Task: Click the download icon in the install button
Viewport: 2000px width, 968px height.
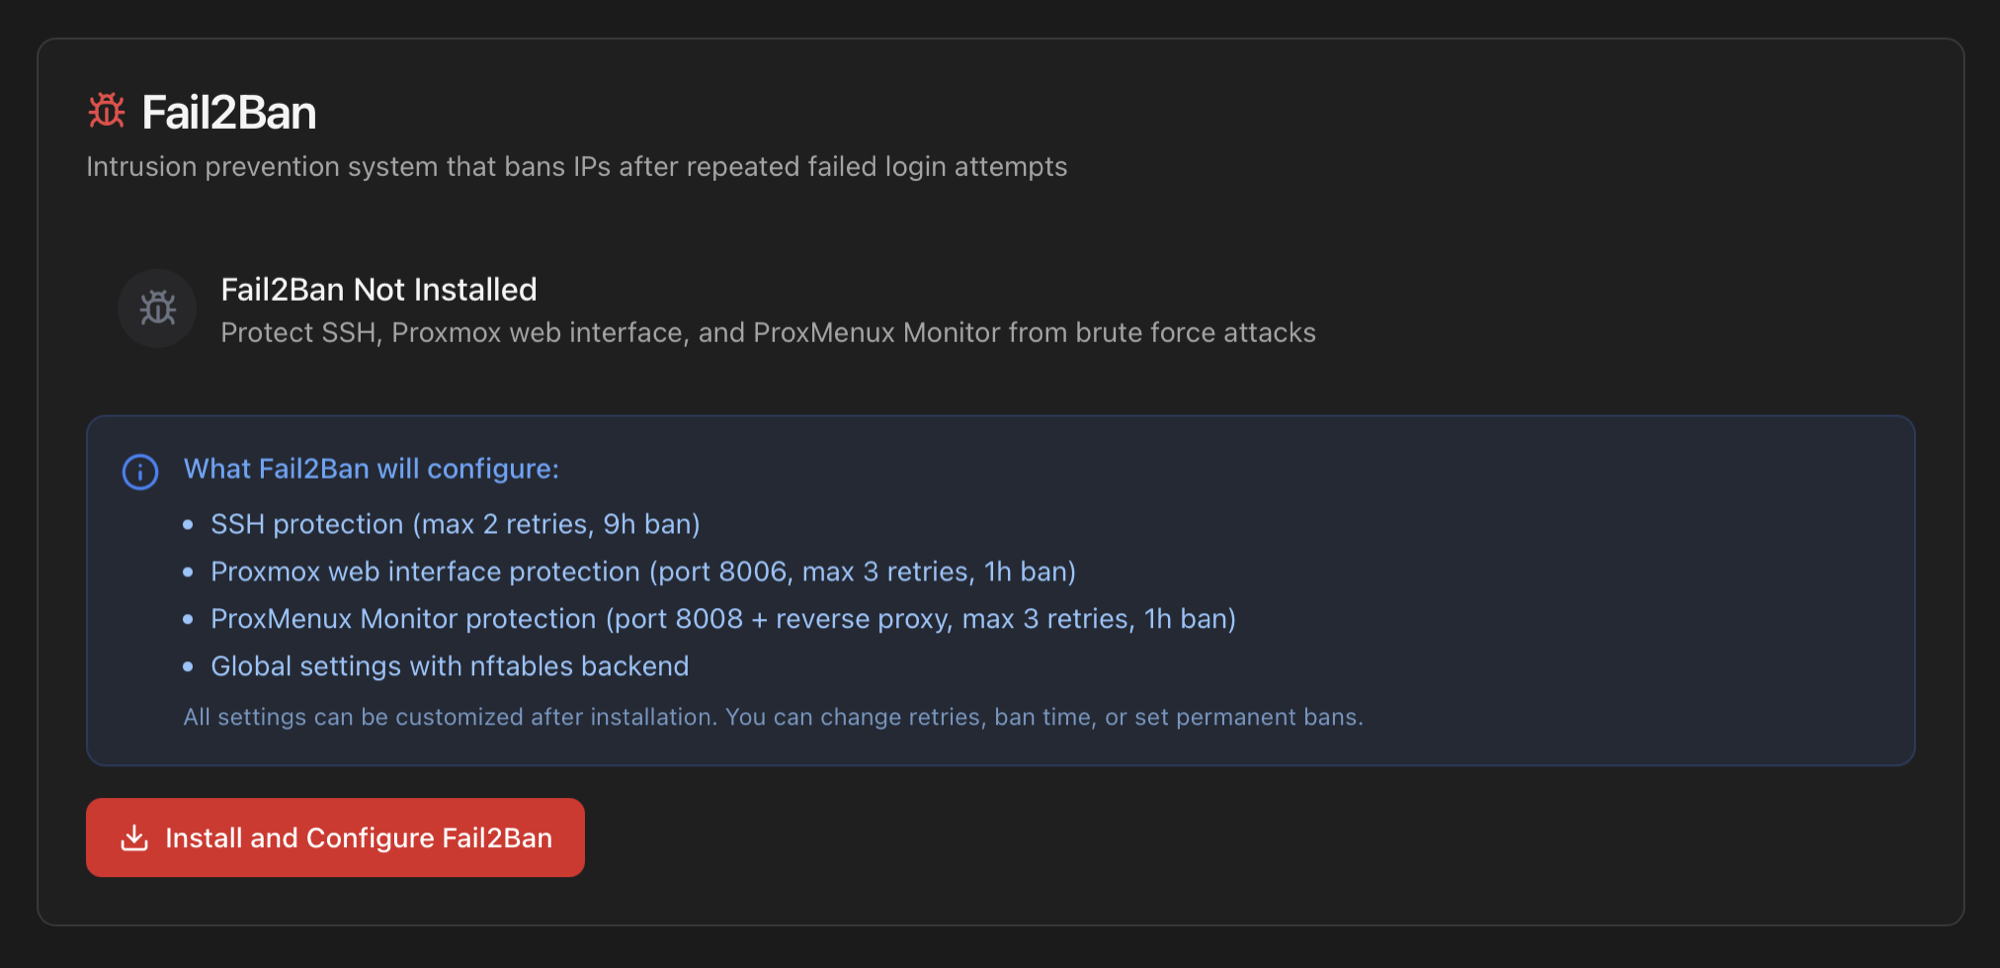Action: 134,838
